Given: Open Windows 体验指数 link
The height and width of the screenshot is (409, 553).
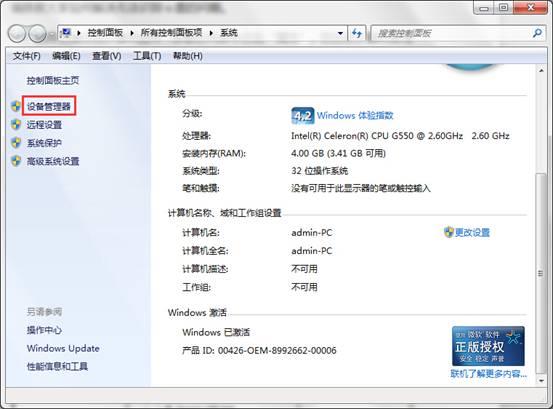Looking at the screenshot, I should (355, 116).
